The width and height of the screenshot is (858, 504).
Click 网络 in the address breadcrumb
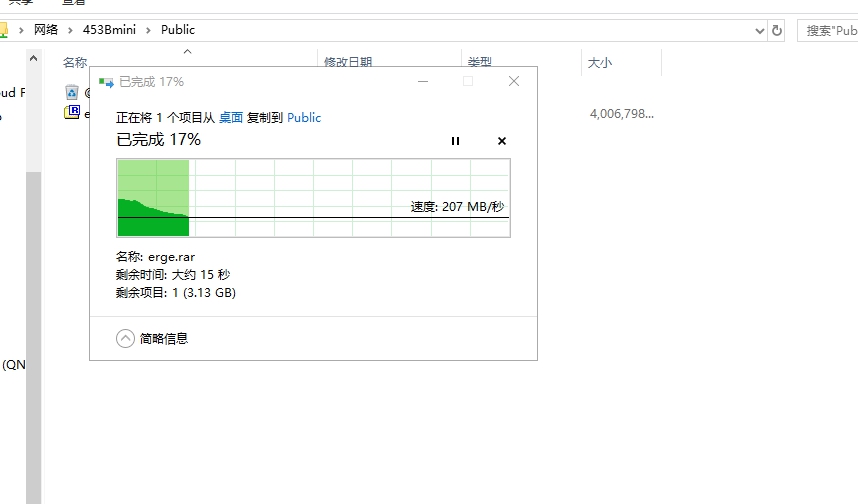coord(46,30)
